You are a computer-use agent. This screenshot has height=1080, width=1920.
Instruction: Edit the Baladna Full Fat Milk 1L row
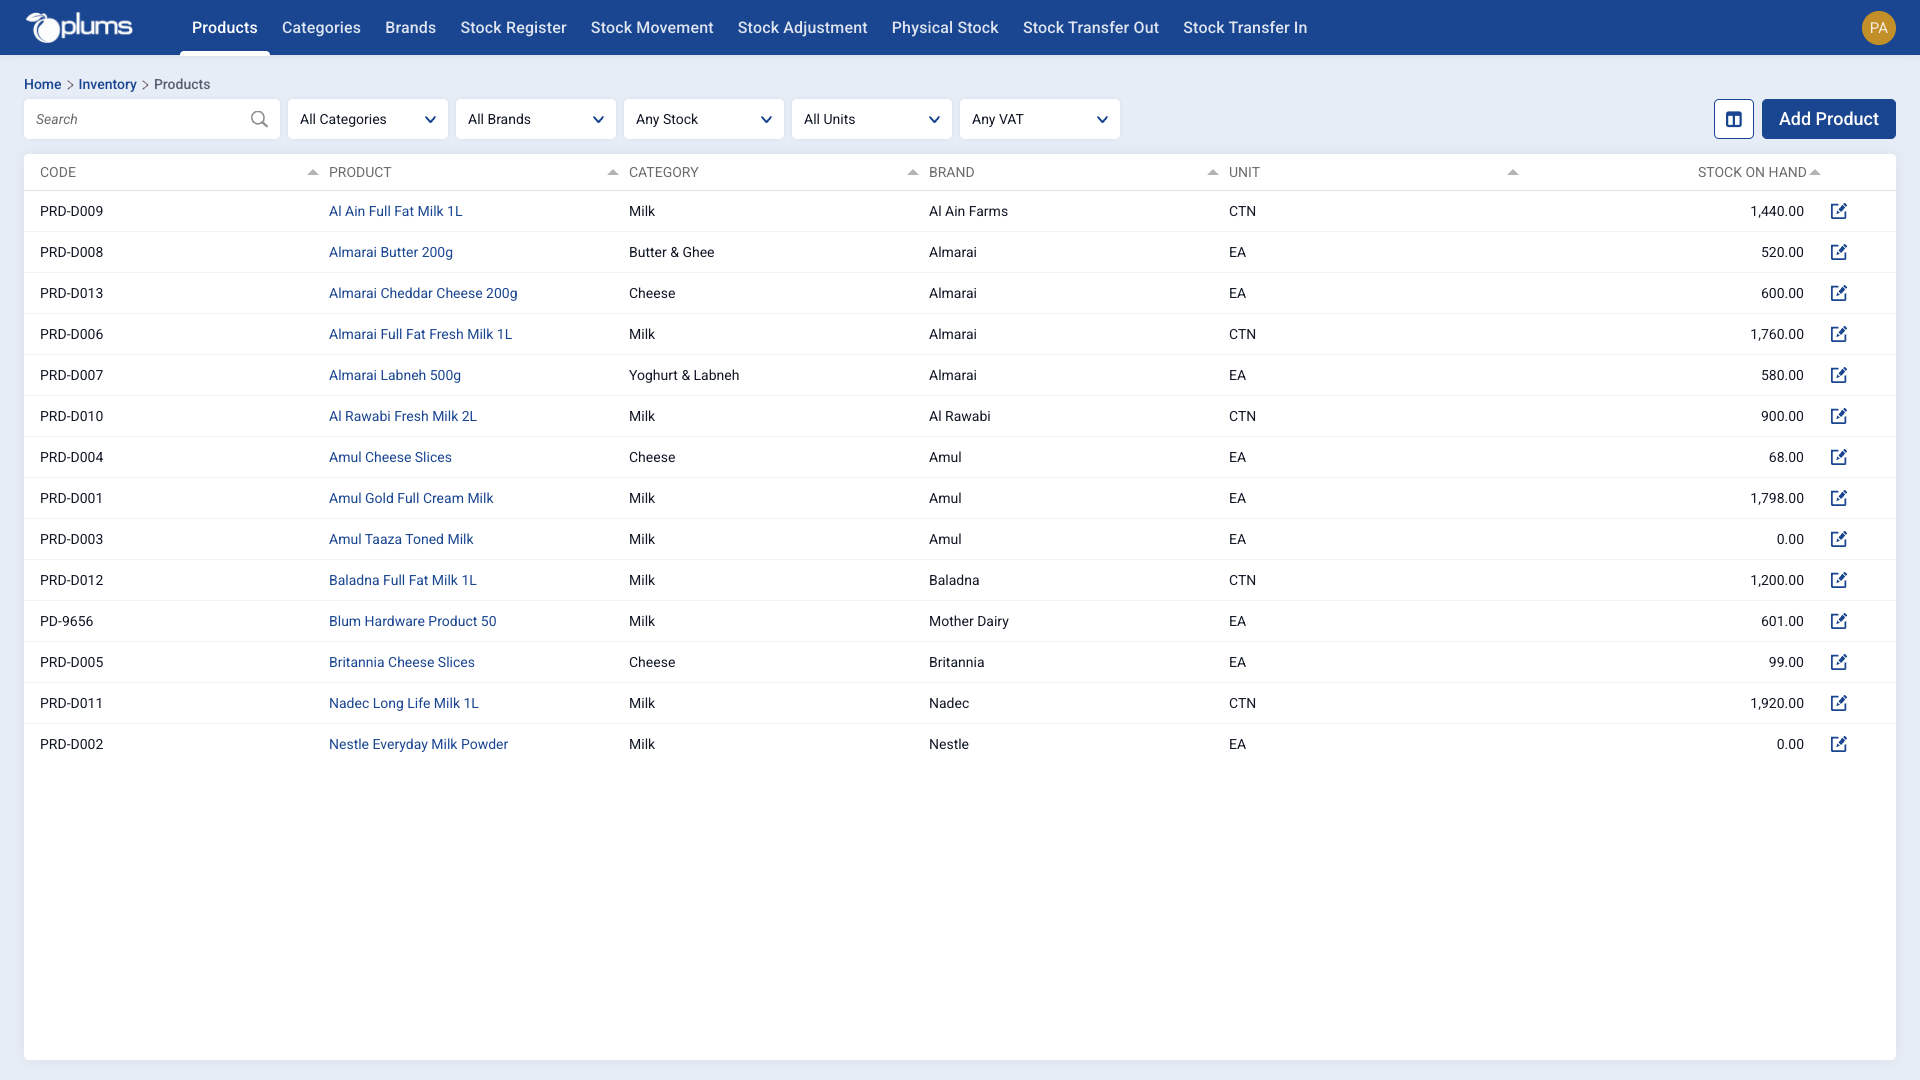pyautogui.click(x=1839, y=580)
